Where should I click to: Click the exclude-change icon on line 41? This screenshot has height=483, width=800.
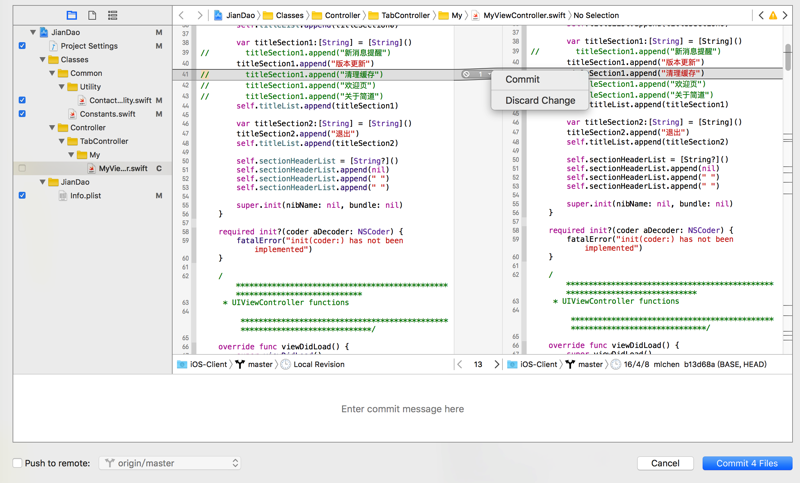pos(466,74)
